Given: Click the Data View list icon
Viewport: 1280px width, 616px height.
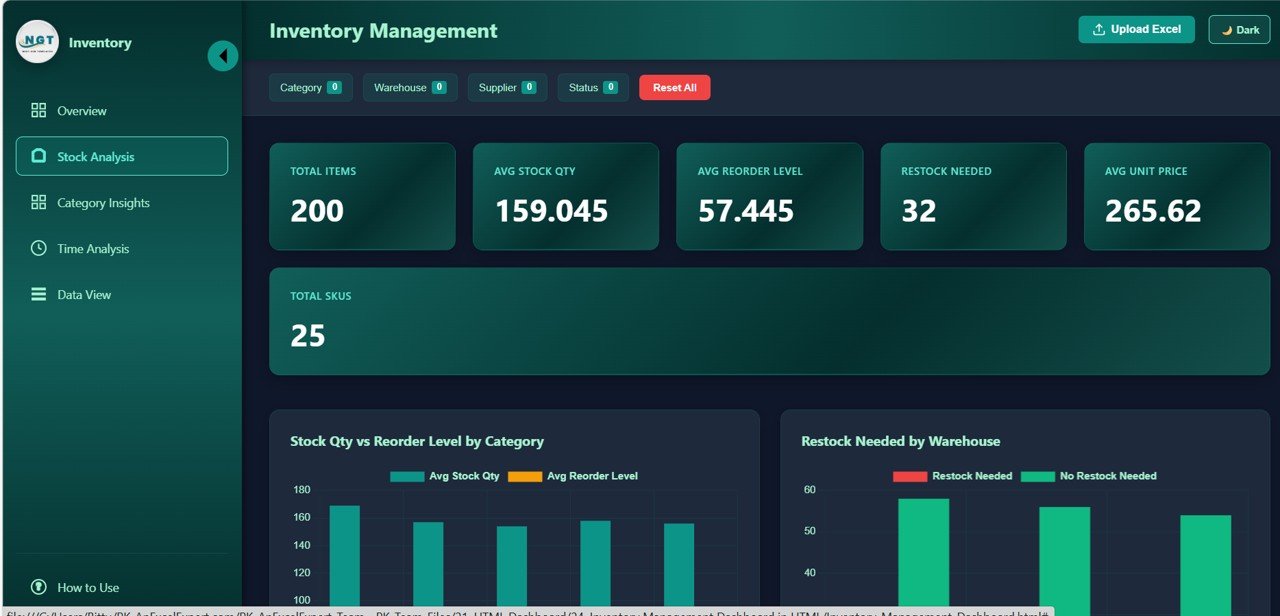Looking at the screenshot, I should [x=39, y=295].
